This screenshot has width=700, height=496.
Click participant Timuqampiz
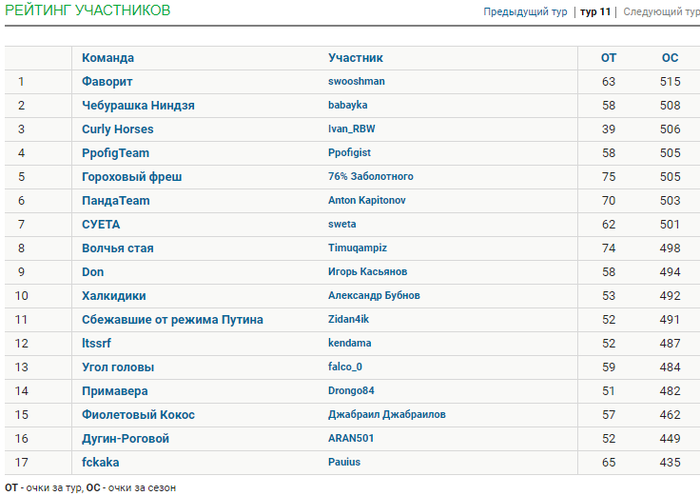[358, 248]
